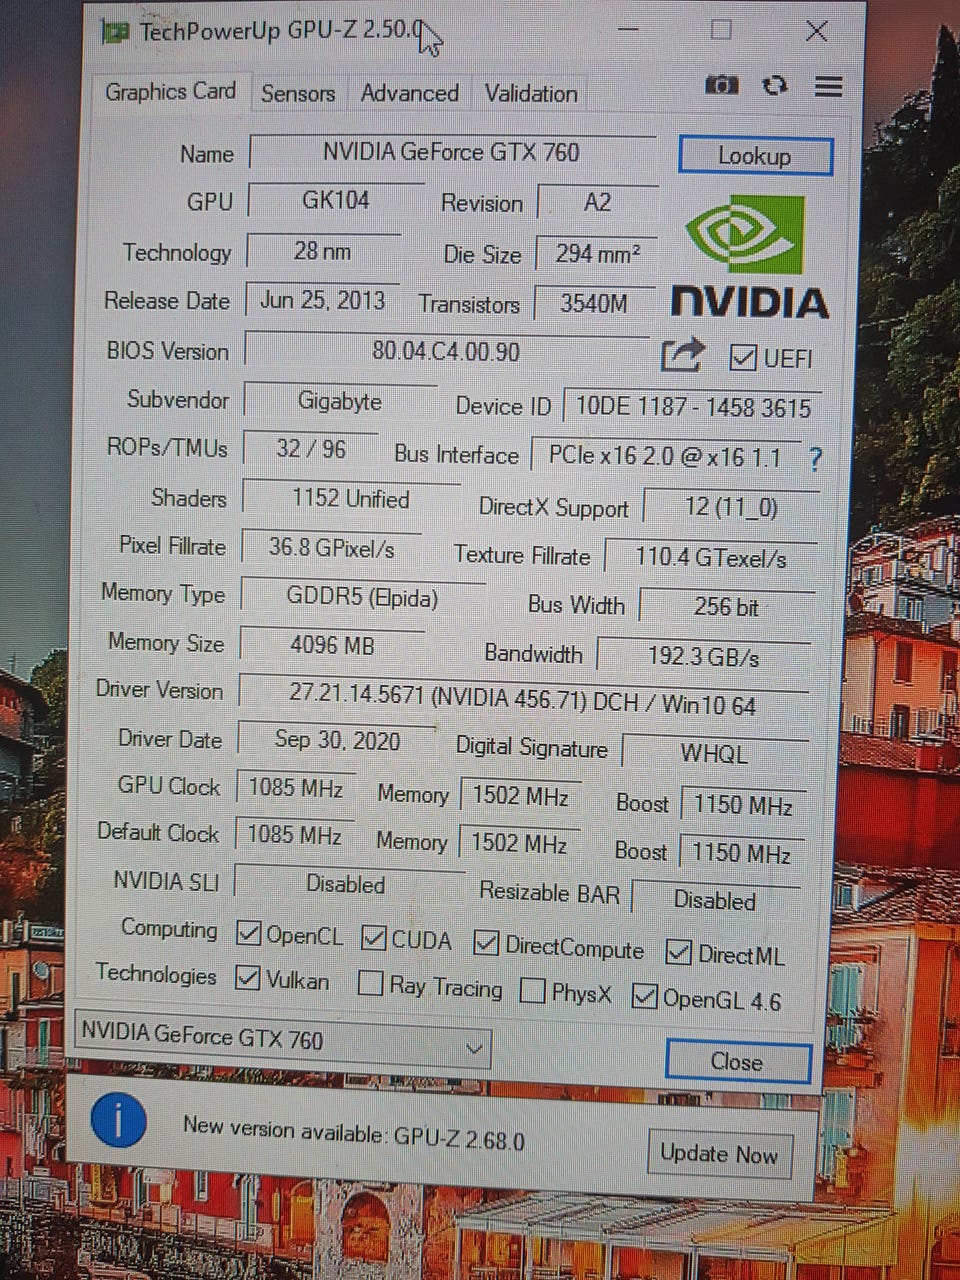Click the Texture Fillrate value 110.4 GTexel/s
The image size is (960, 1280).
click(711, 558)
